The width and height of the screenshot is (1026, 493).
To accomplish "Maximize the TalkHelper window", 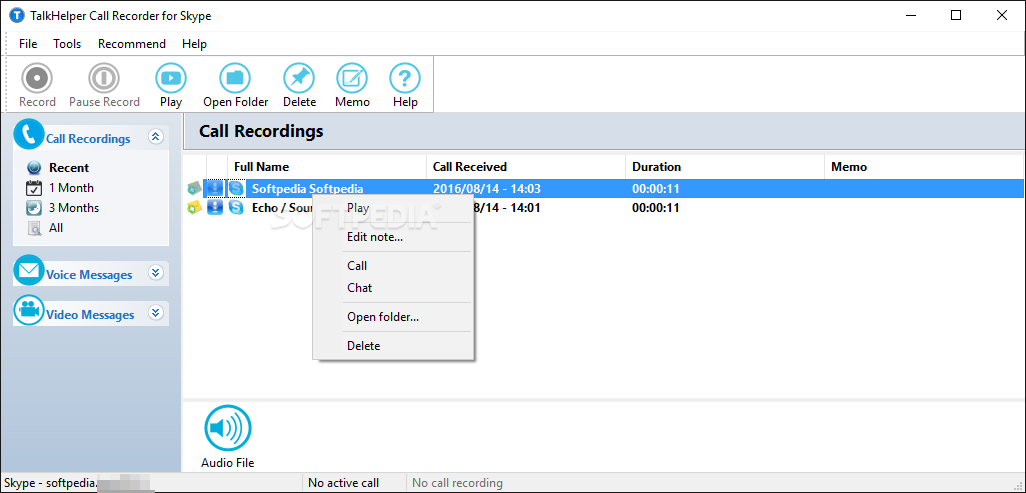I will (956, 16).
